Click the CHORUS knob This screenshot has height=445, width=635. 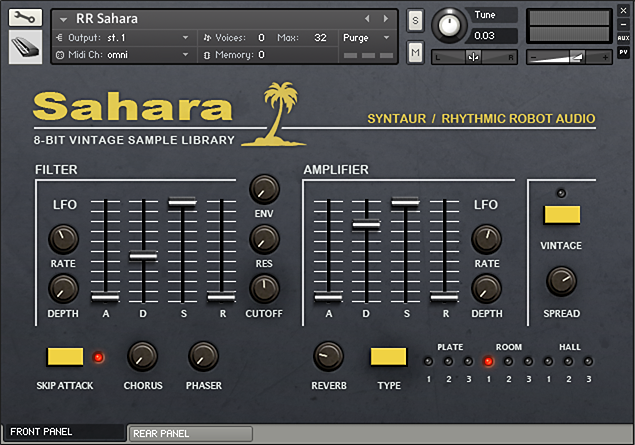pos(143,357)
